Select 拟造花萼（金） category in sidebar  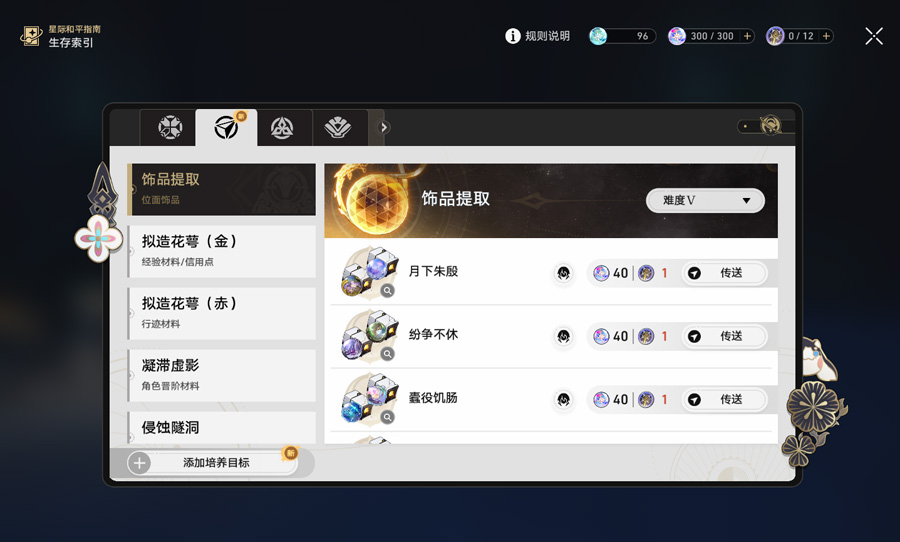pyautogui.click(x=222, y=251)
